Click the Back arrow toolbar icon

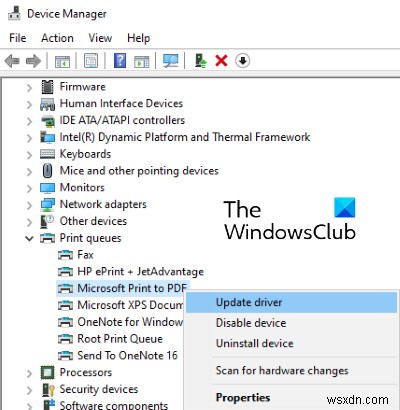pos(13,61)
